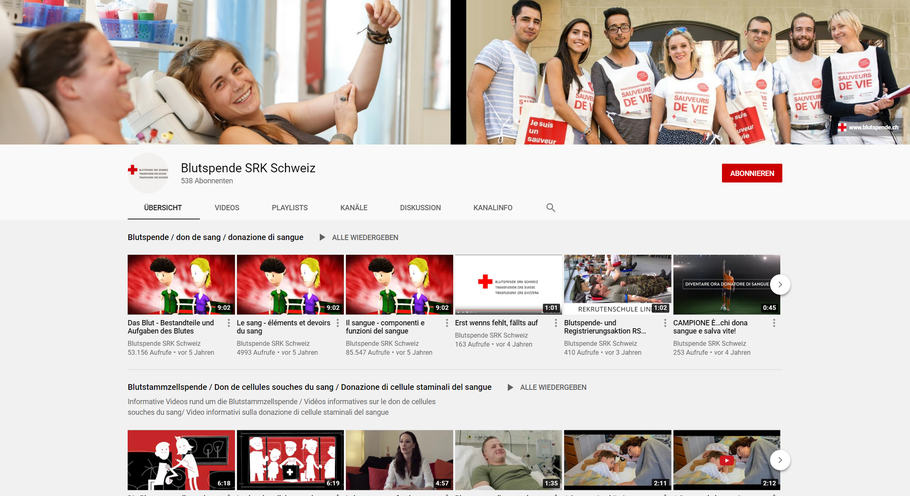Open video title Il sangue - componenti
The height and width of the screenshot is (496, 910).
[385, 327]
